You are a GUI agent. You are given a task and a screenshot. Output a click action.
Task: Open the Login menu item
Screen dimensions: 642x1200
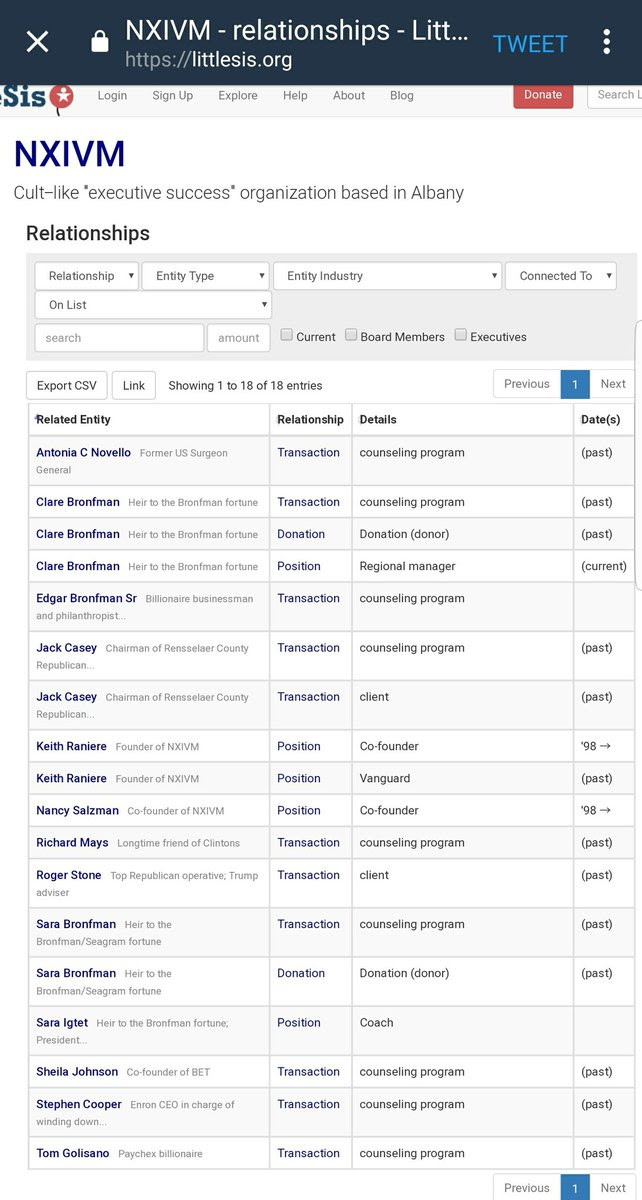(x=112, y=95)
